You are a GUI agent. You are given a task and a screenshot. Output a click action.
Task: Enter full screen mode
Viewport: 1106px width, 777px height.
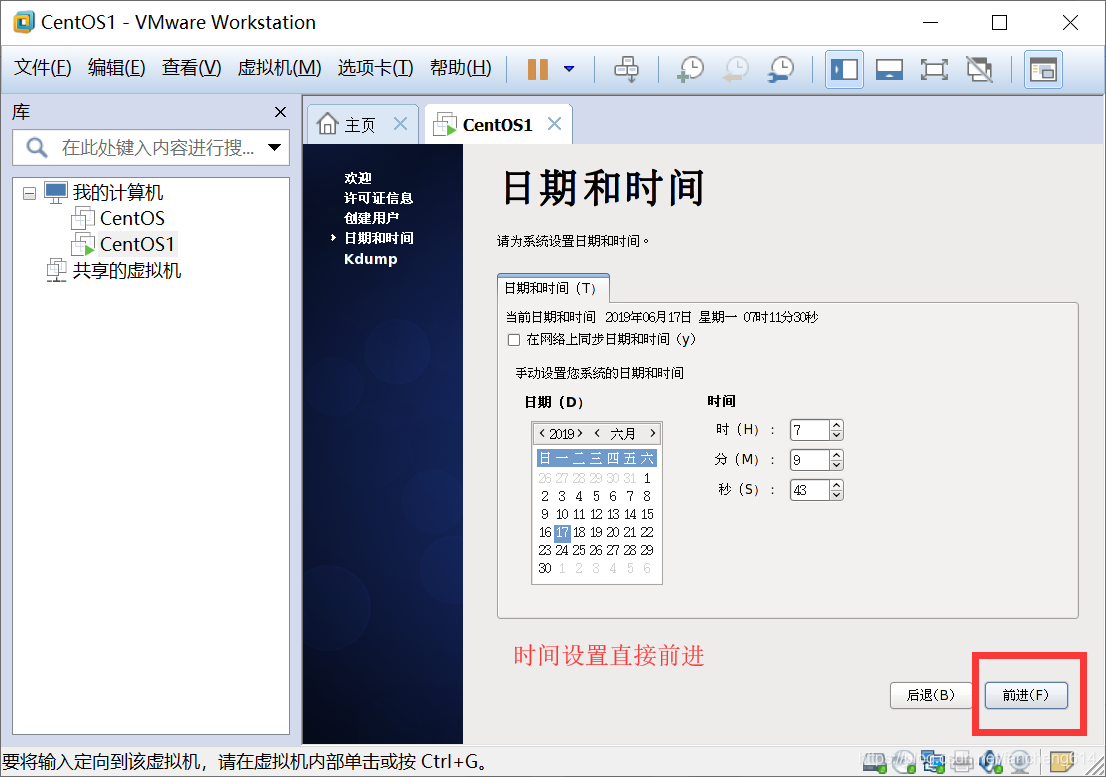(x=934, y=69)
